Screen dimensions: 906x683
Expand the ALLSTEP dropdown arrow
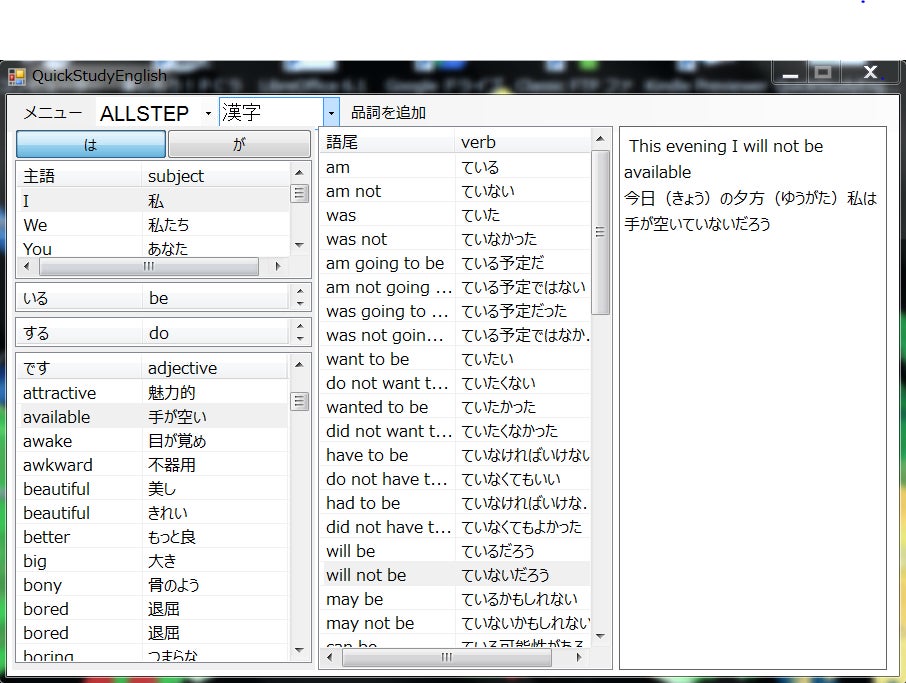pos(208,113)
